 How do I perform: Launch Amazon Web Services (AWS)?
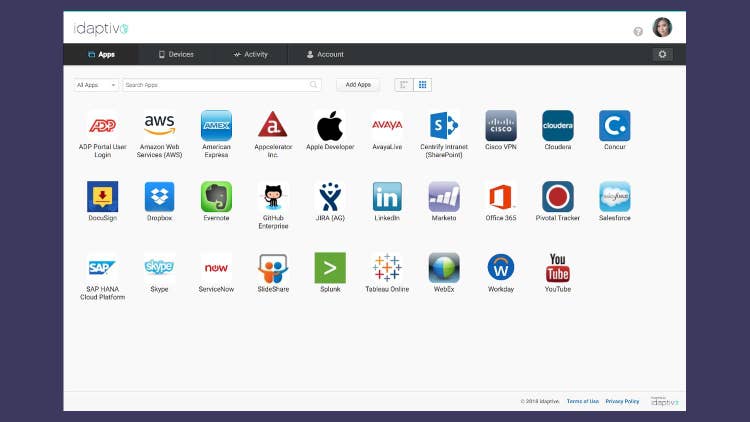[x=159, y=126]
